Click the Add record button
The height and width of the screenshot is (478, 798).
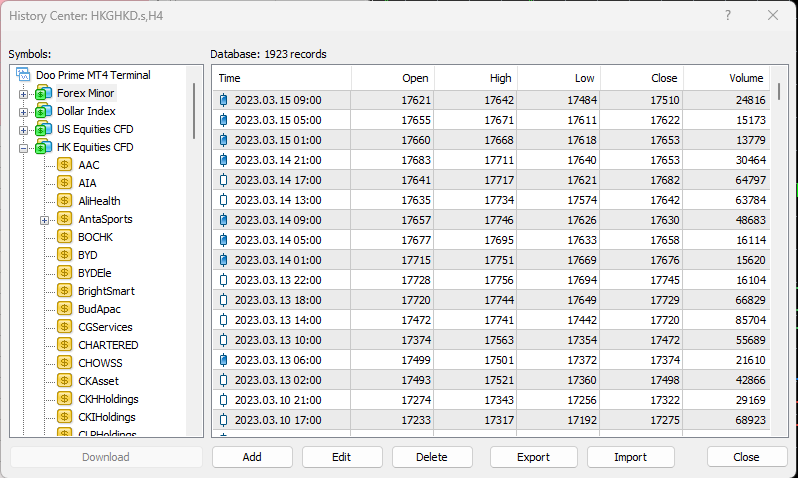tap(252, 457)
